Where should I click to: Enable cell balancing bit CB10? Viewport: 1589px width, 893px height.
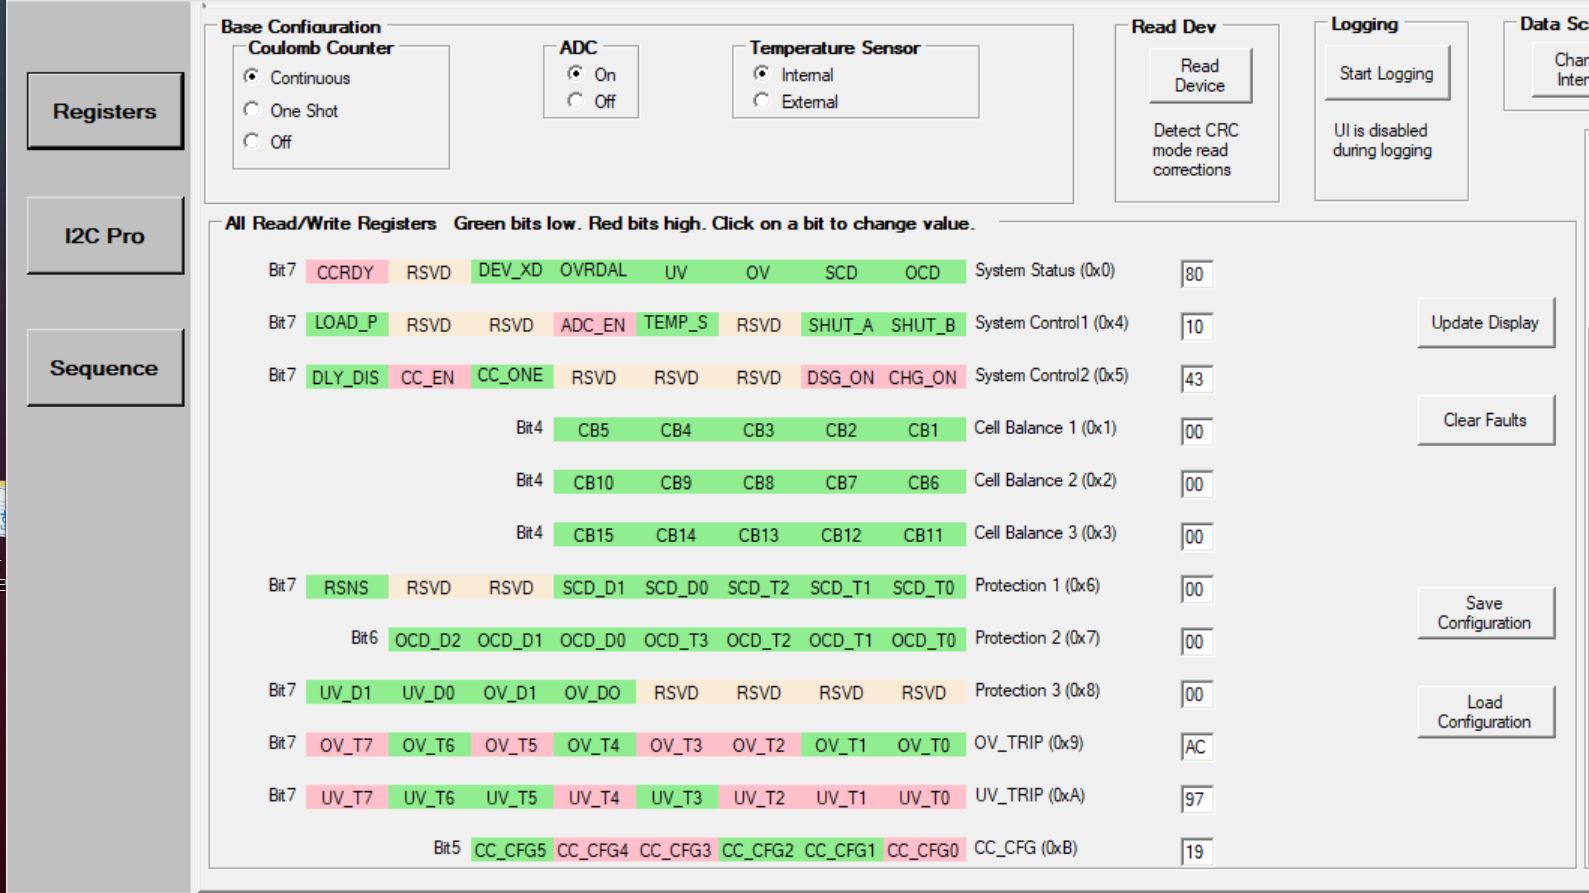coord(593,482)
